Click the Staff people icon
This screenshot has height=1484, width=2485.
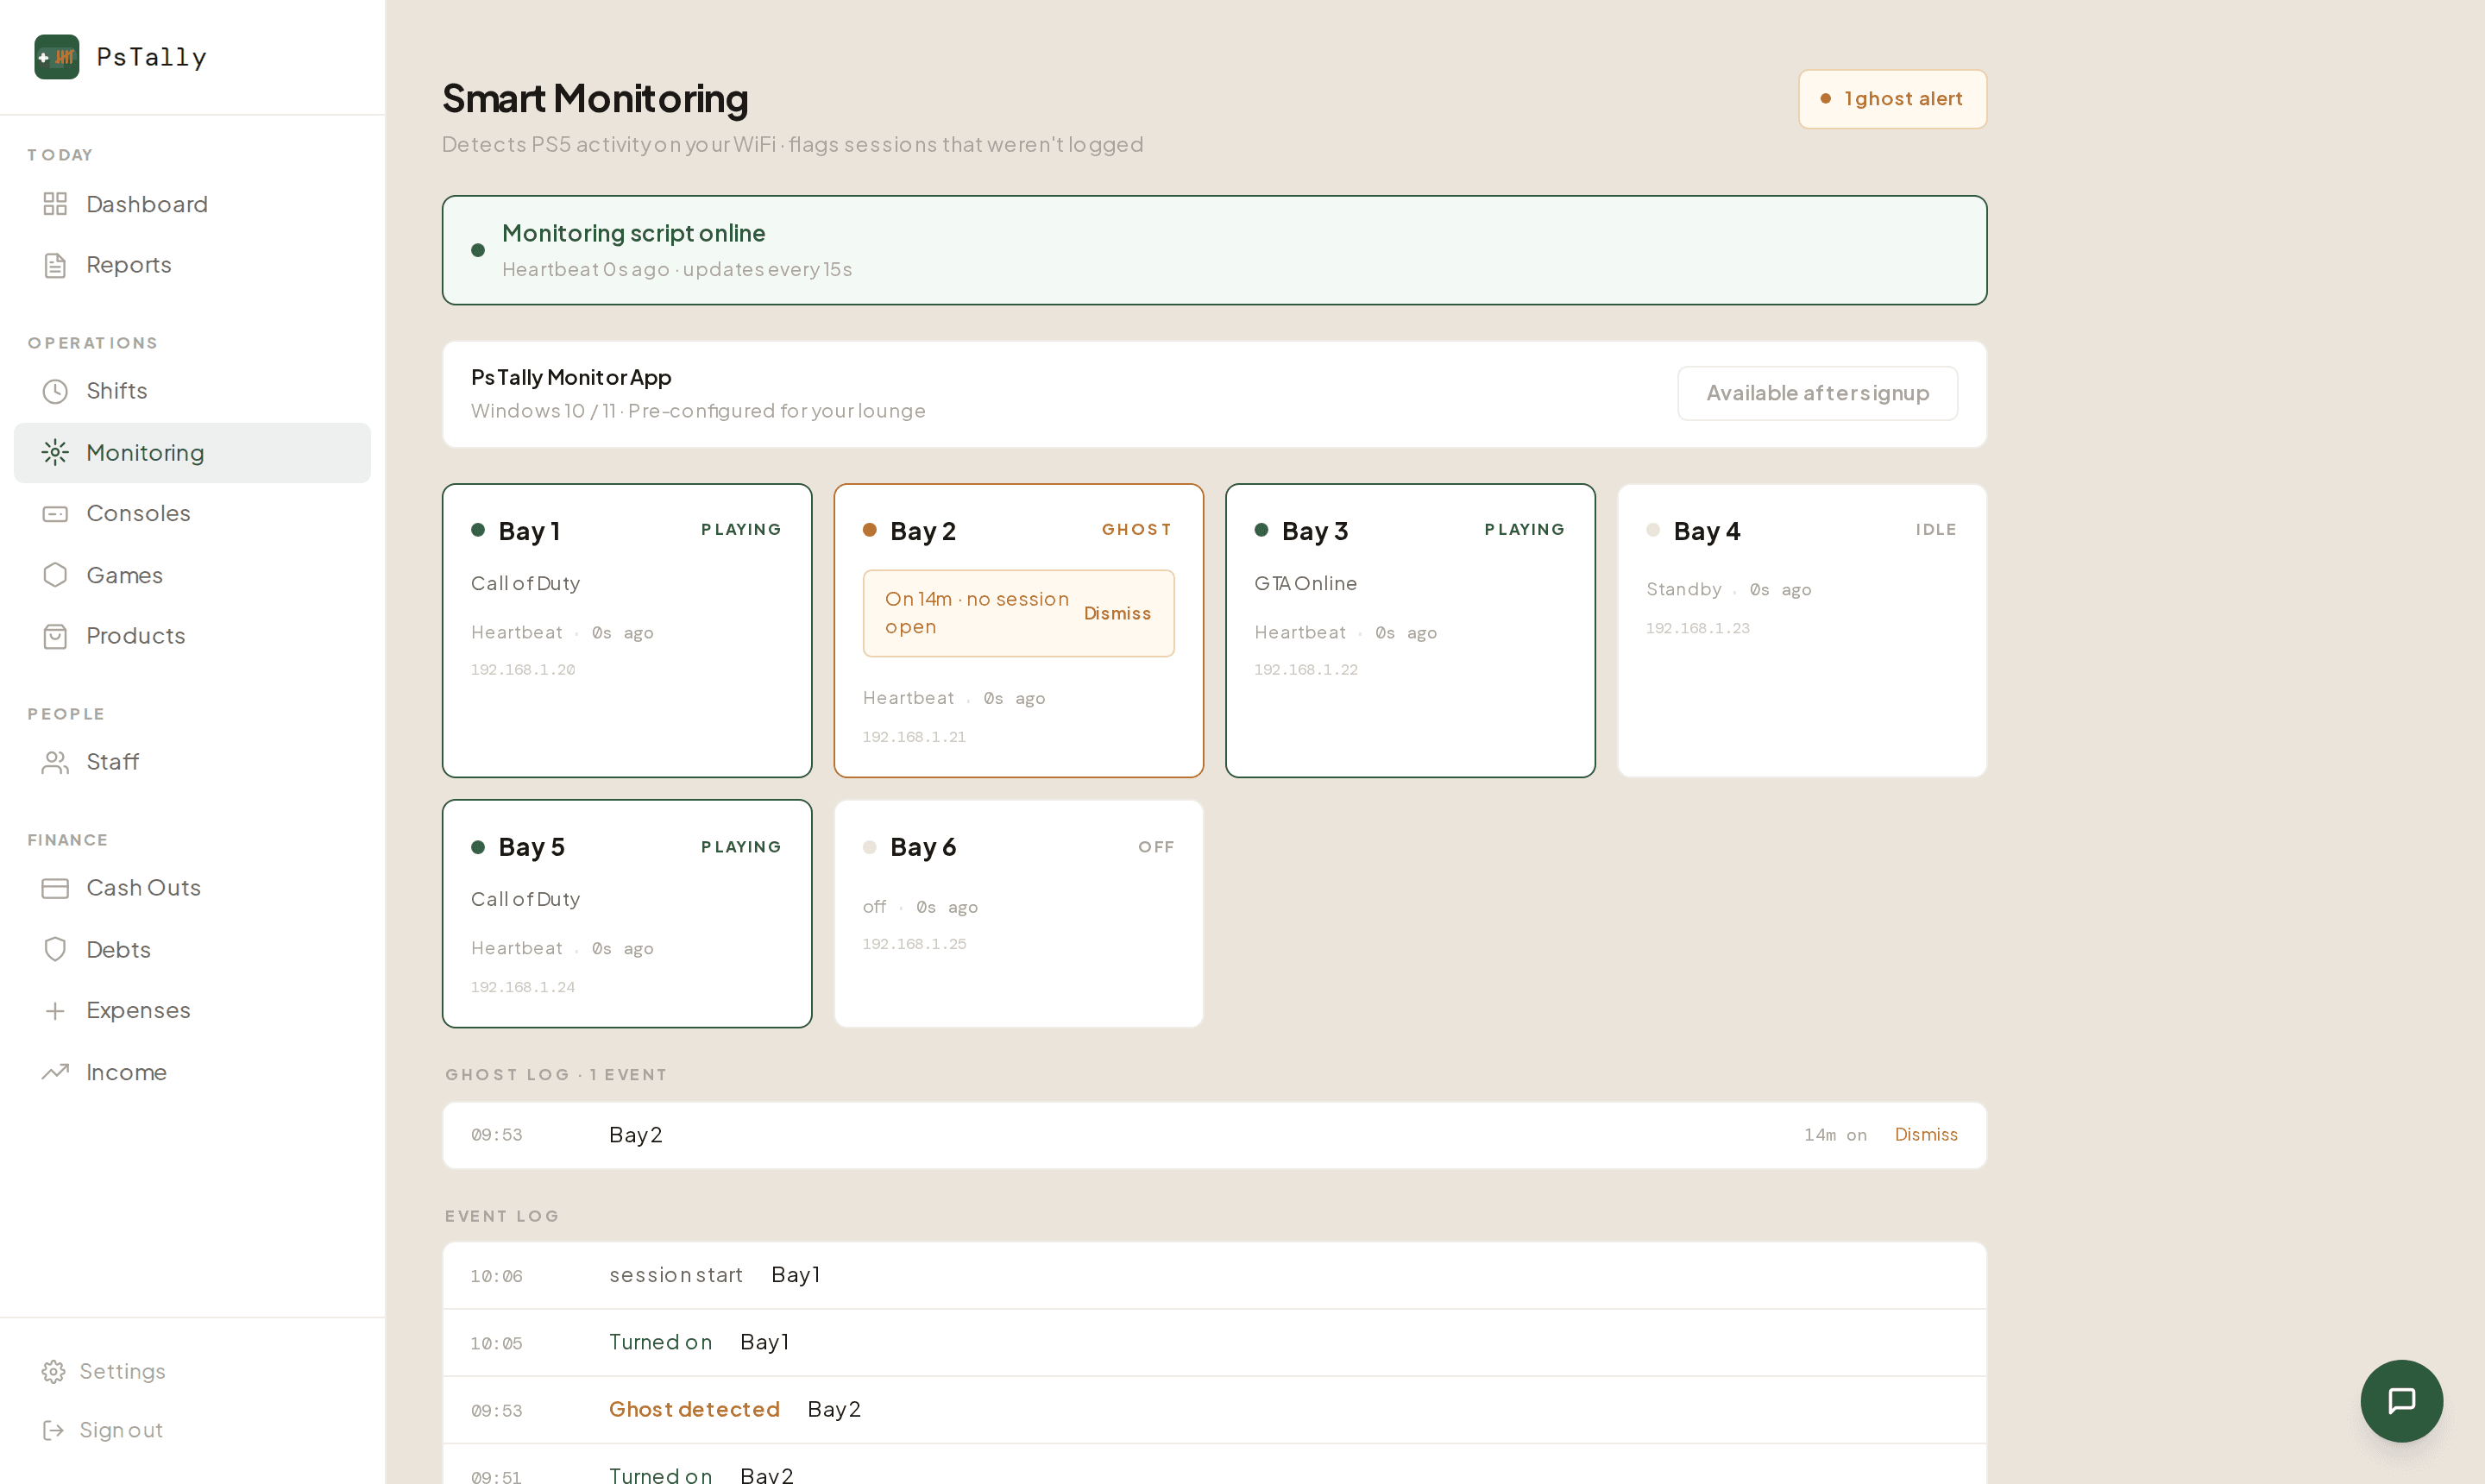[55, 762]
